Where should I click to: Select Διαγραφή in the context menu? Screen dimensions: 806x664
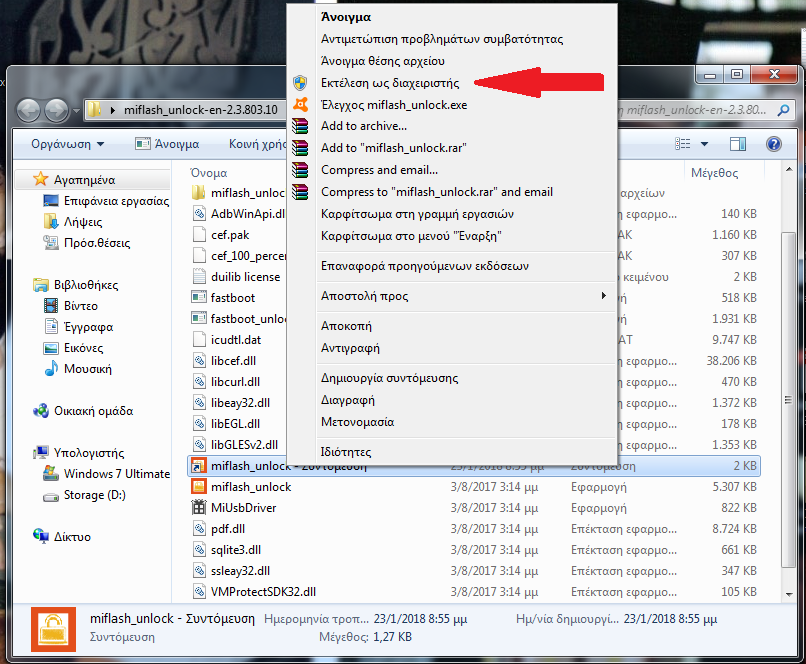[347, 399]
